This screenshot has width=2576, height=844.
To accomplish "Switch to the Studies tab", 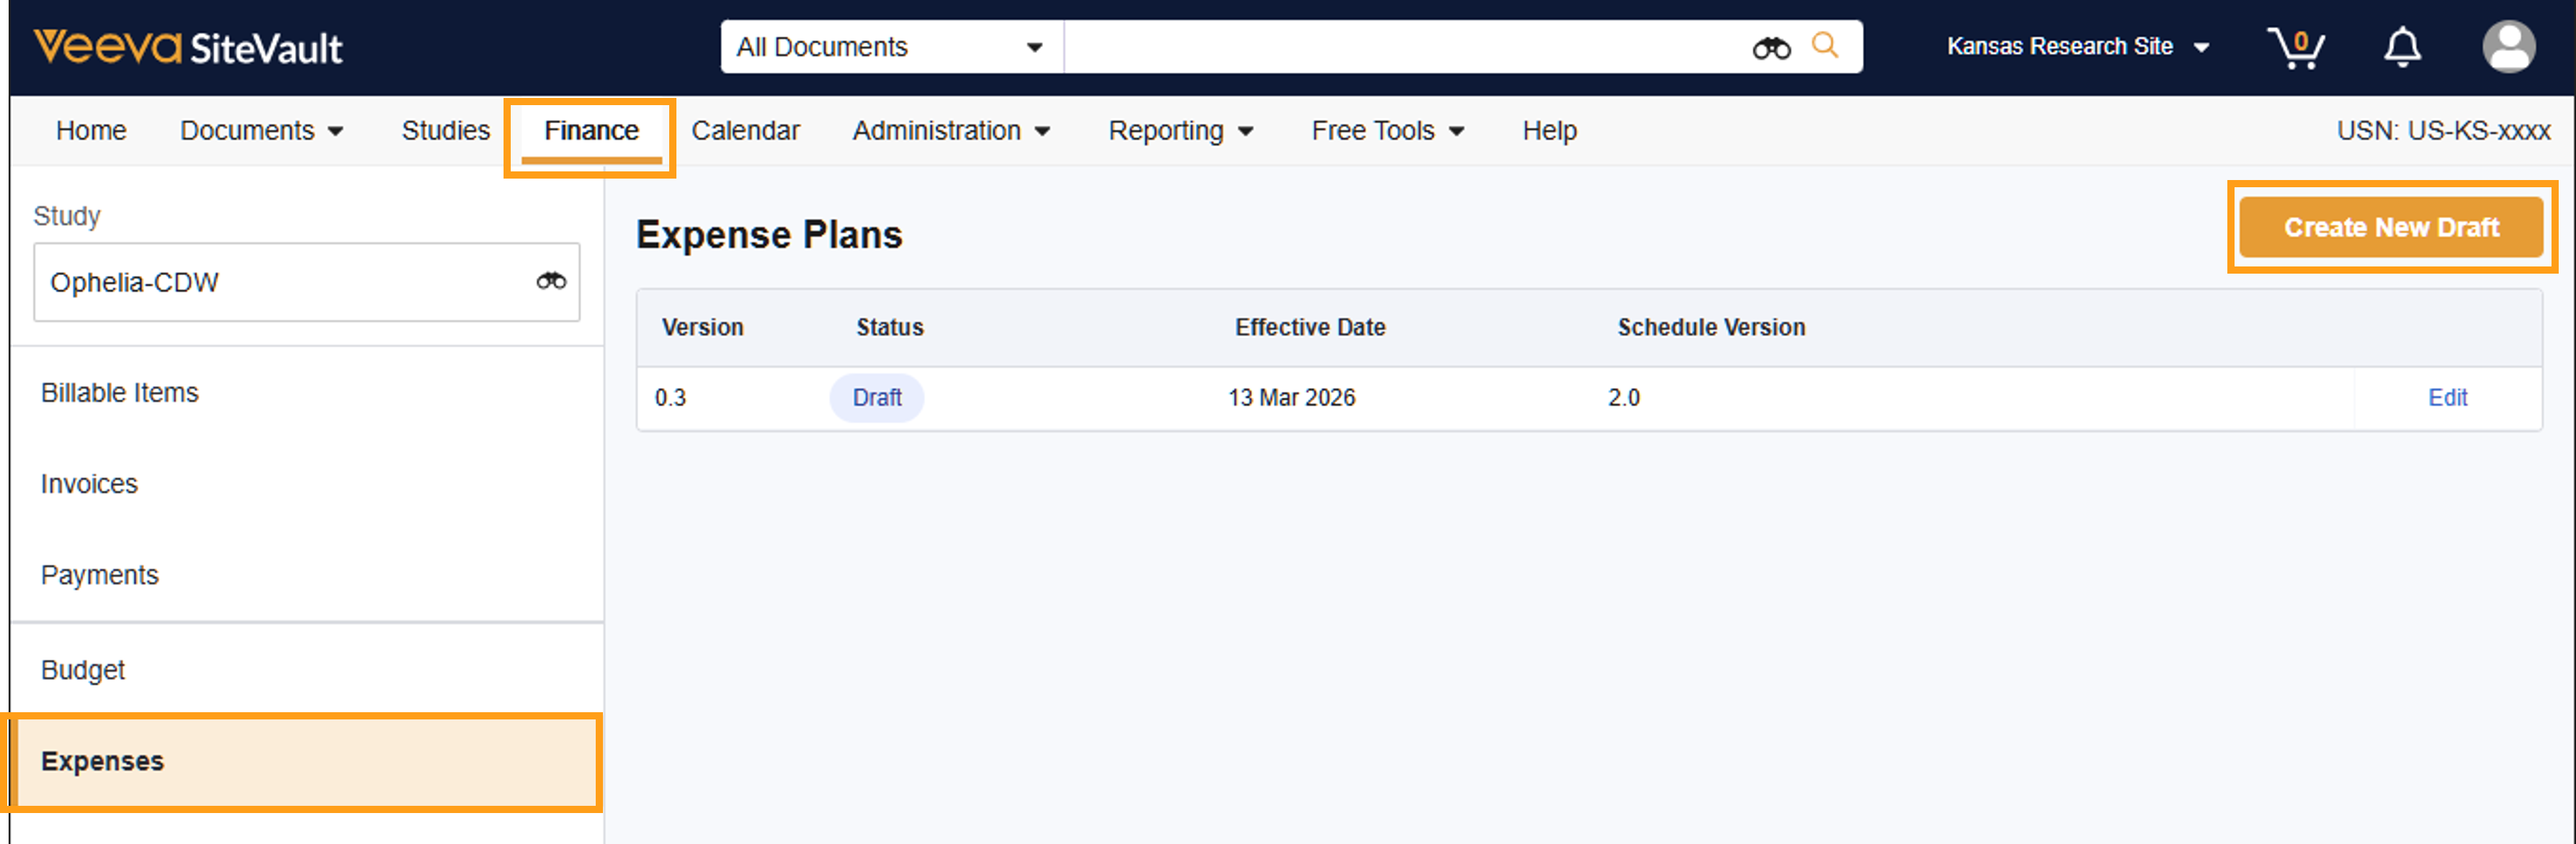I will tap(445, 131).
